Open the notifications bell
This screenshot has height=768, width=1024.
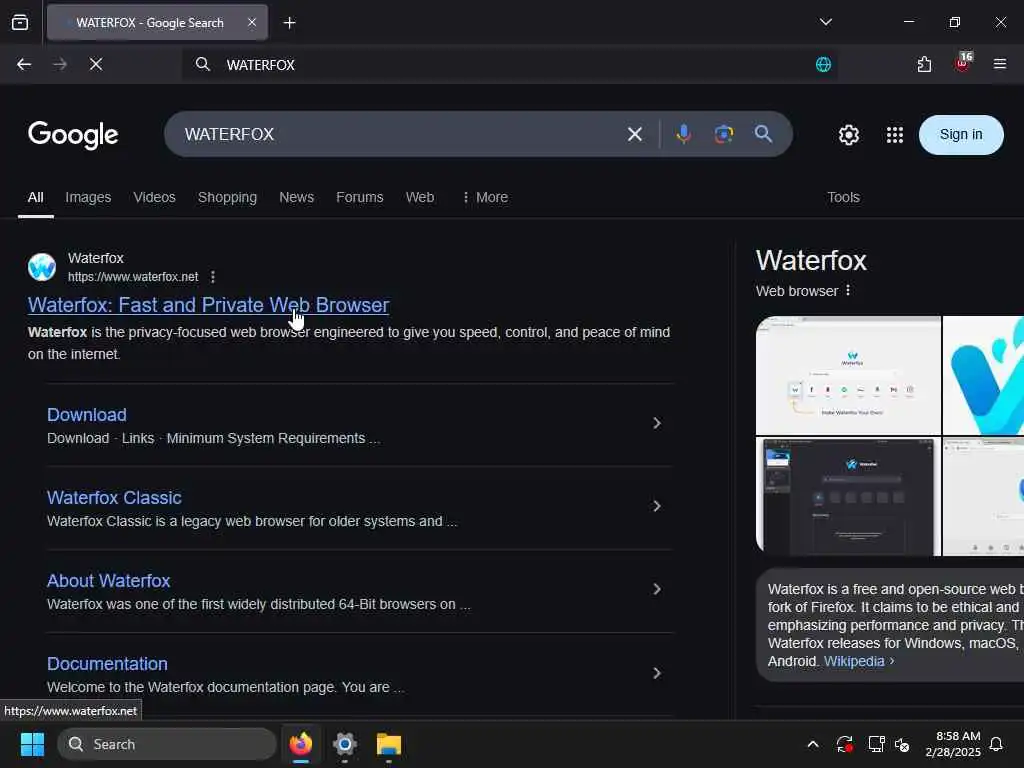coord(997,744)
